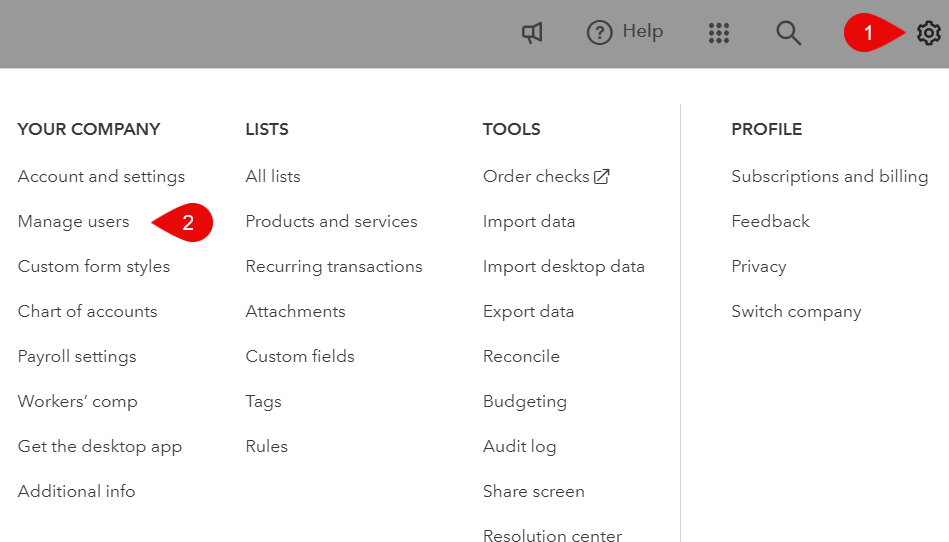Open Subscriptions and billing

click(x=830, y=177)
